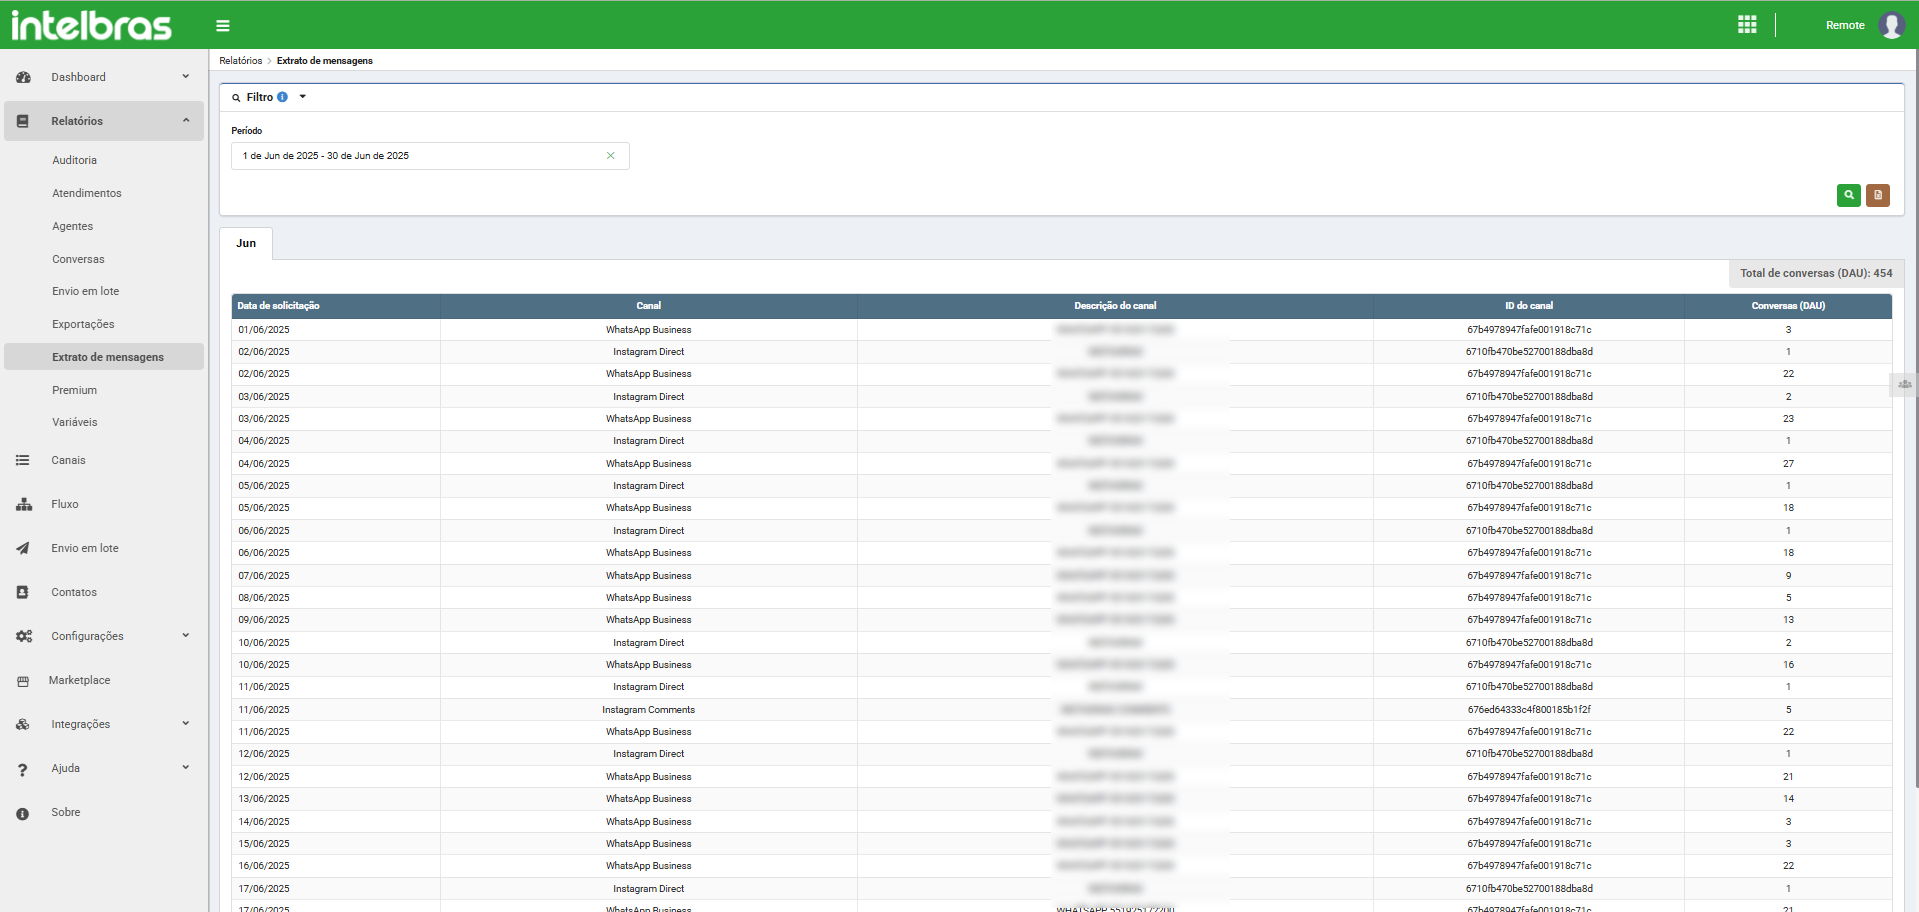Click the Intelbras logo
Image resolution: width=1919 pixels, height=912 pixels.
pyautogui.click(x=91, y=24)
